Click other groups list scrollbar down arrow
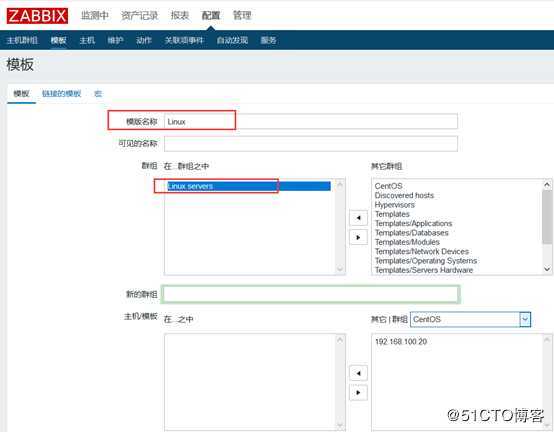This screenshot has height=432, width=554. click(x=547, y=269)
